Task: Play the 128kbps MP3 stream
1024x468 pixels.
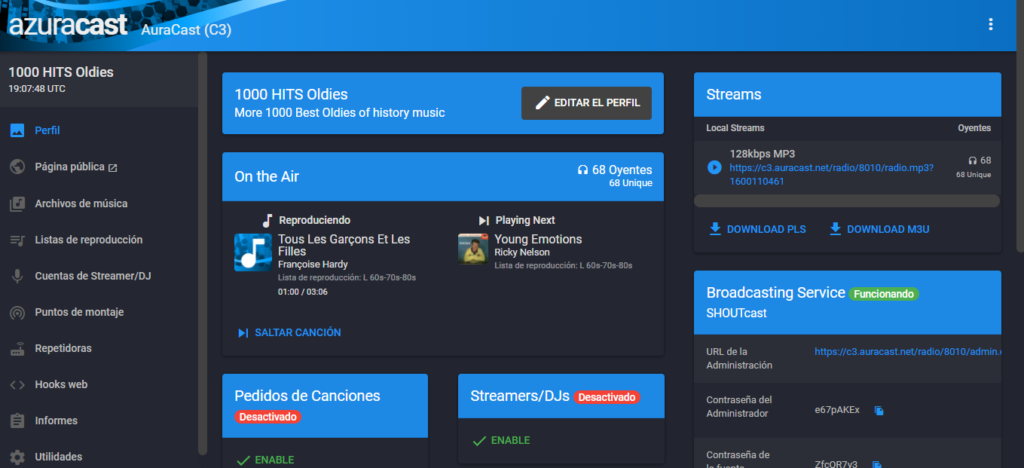Action: click(x=714, y=167)
